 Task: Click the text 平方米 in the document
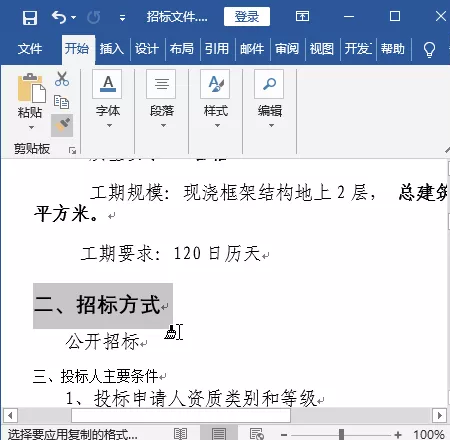pos(61,213)
